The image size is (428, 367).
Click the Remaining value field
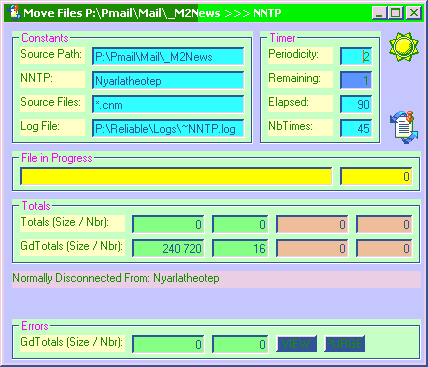(356, 80)
